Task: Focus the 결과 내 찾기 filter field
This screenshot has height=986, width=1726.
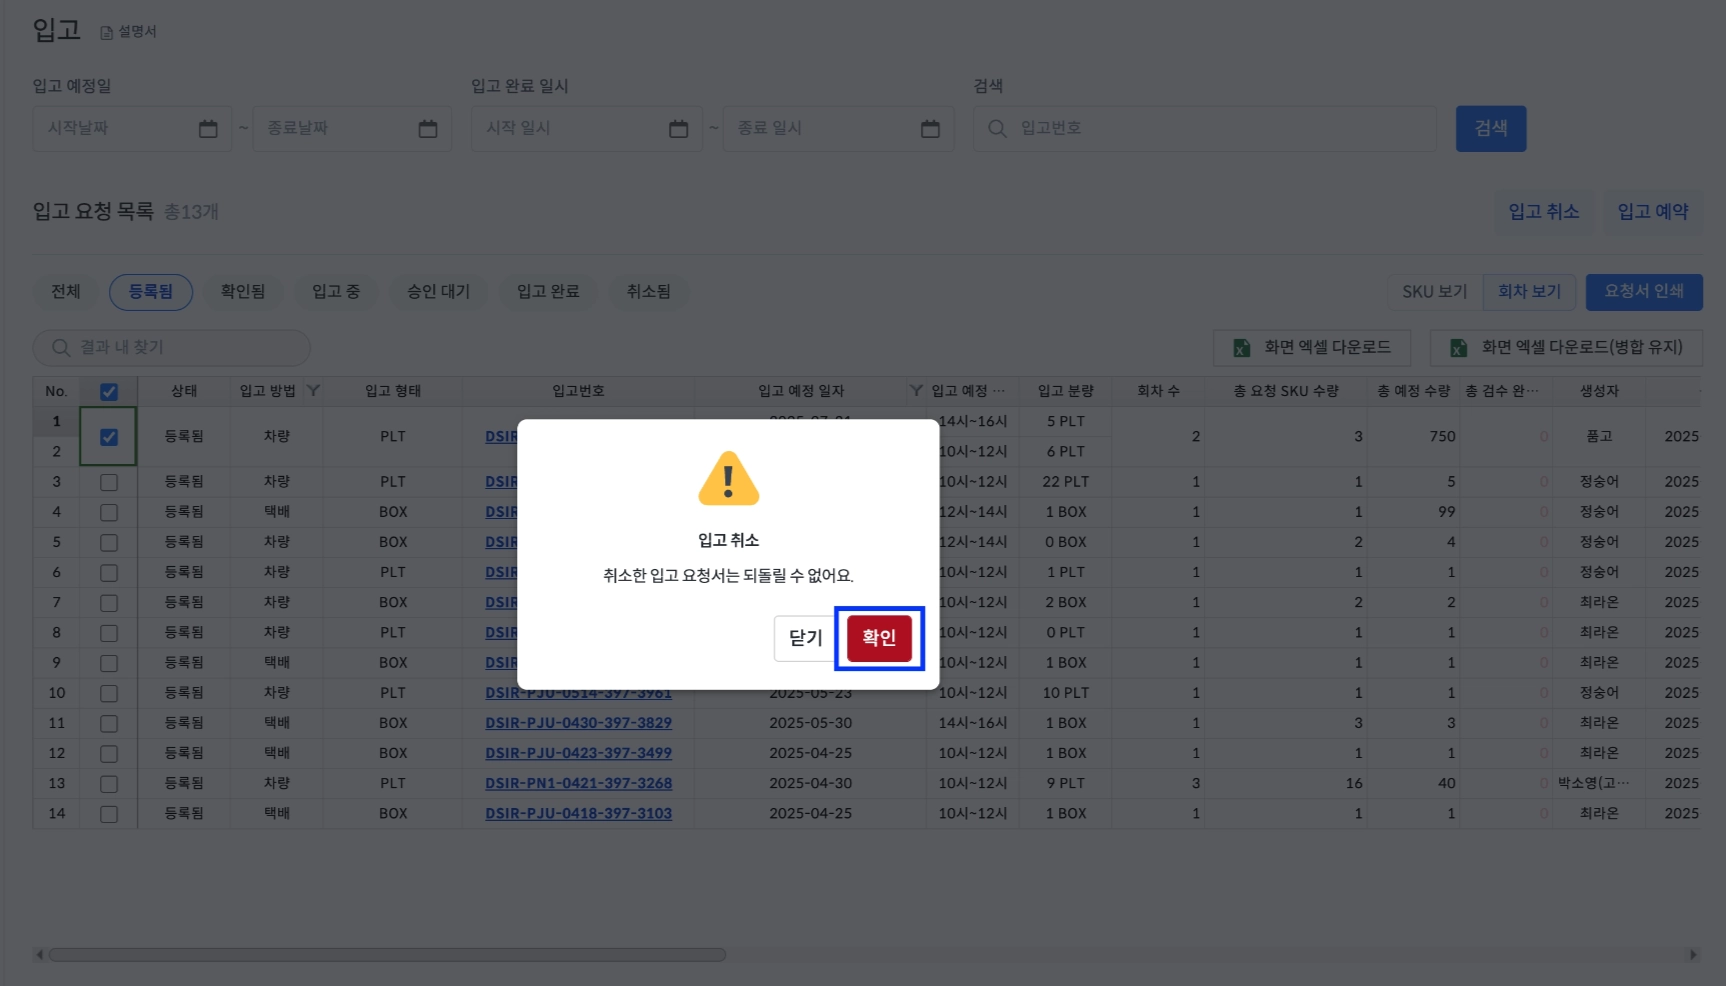Action: [x=172, y=348]
